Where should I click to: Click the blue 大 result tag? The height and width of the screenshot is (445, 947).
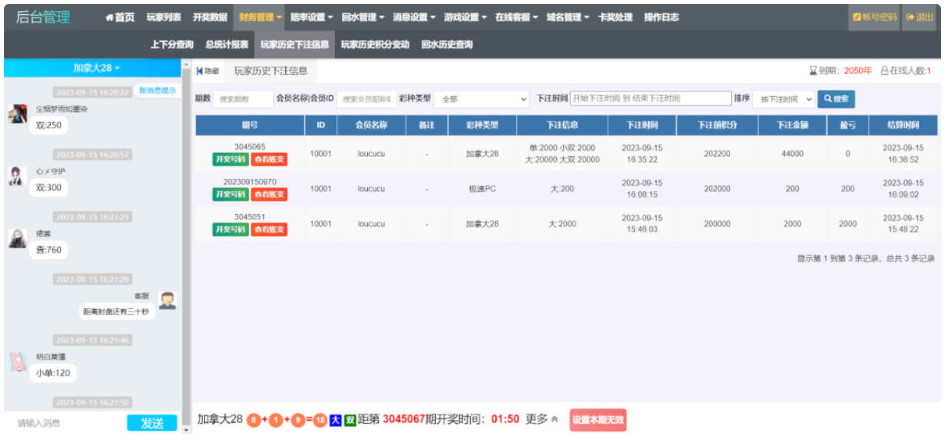point(335,420)
